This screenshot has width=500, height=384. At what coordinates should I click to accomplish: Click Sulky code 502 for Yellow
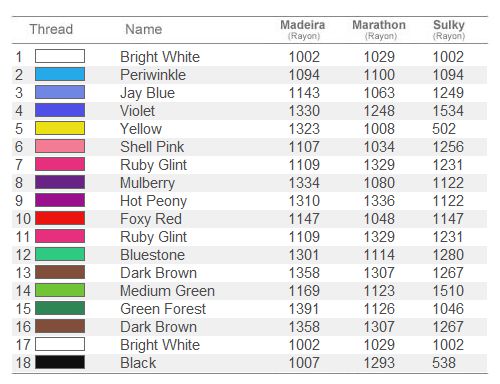click(444, 129)
